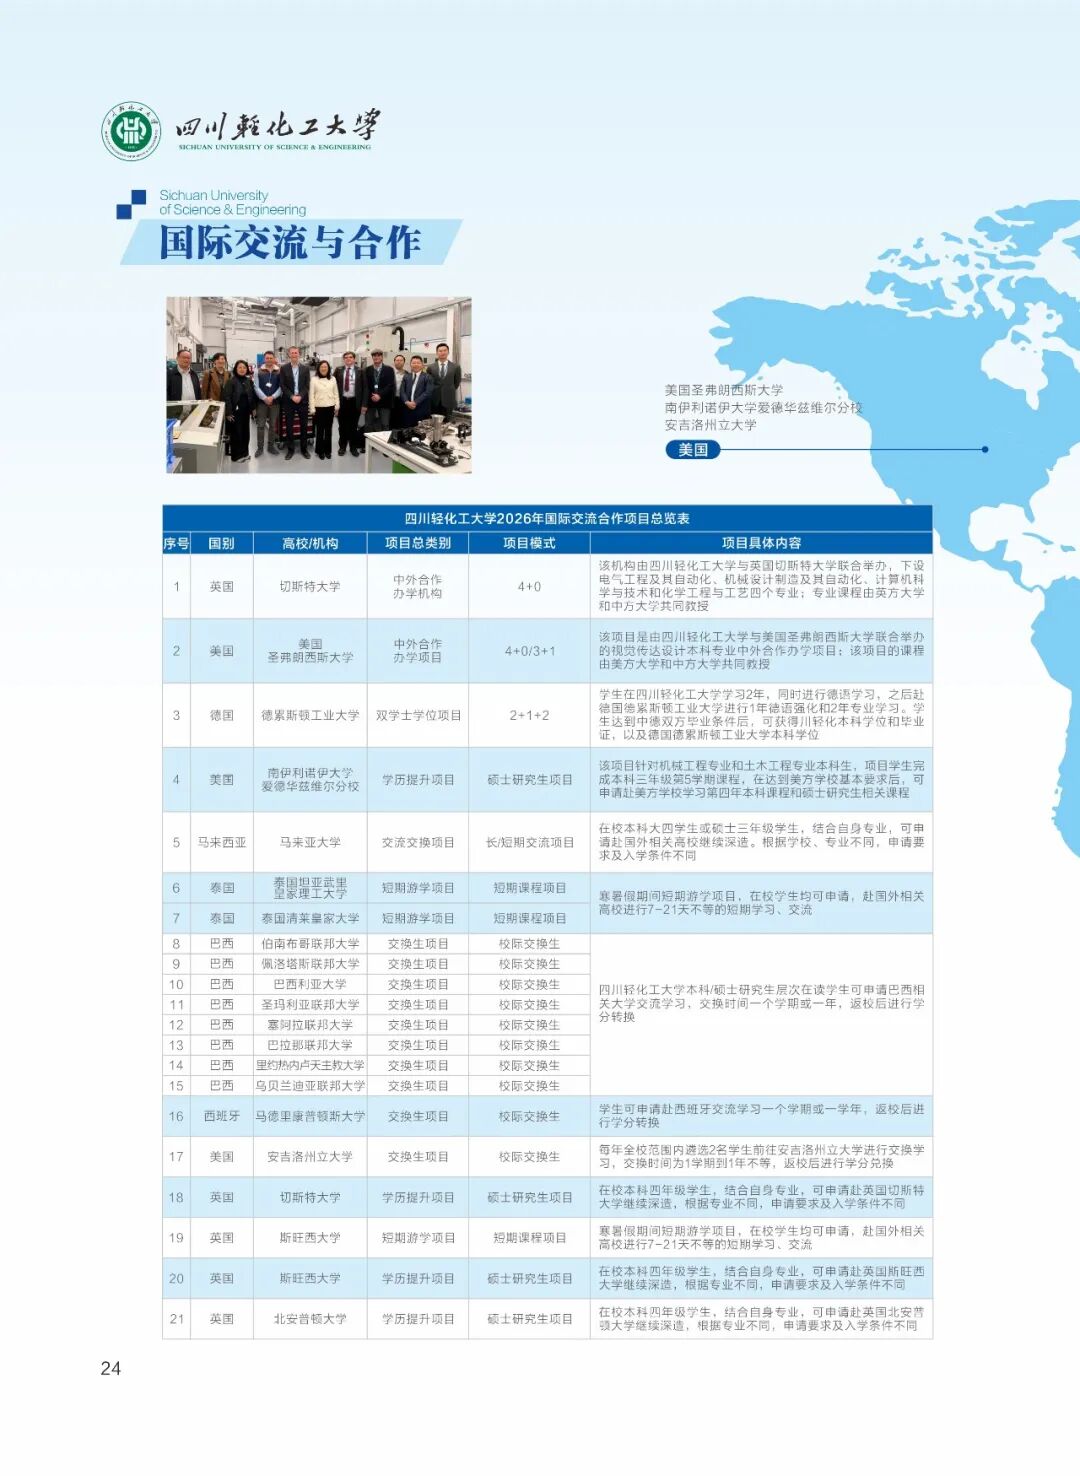Select the '北安普顿大学' cell

click(x=310, y=1319)
